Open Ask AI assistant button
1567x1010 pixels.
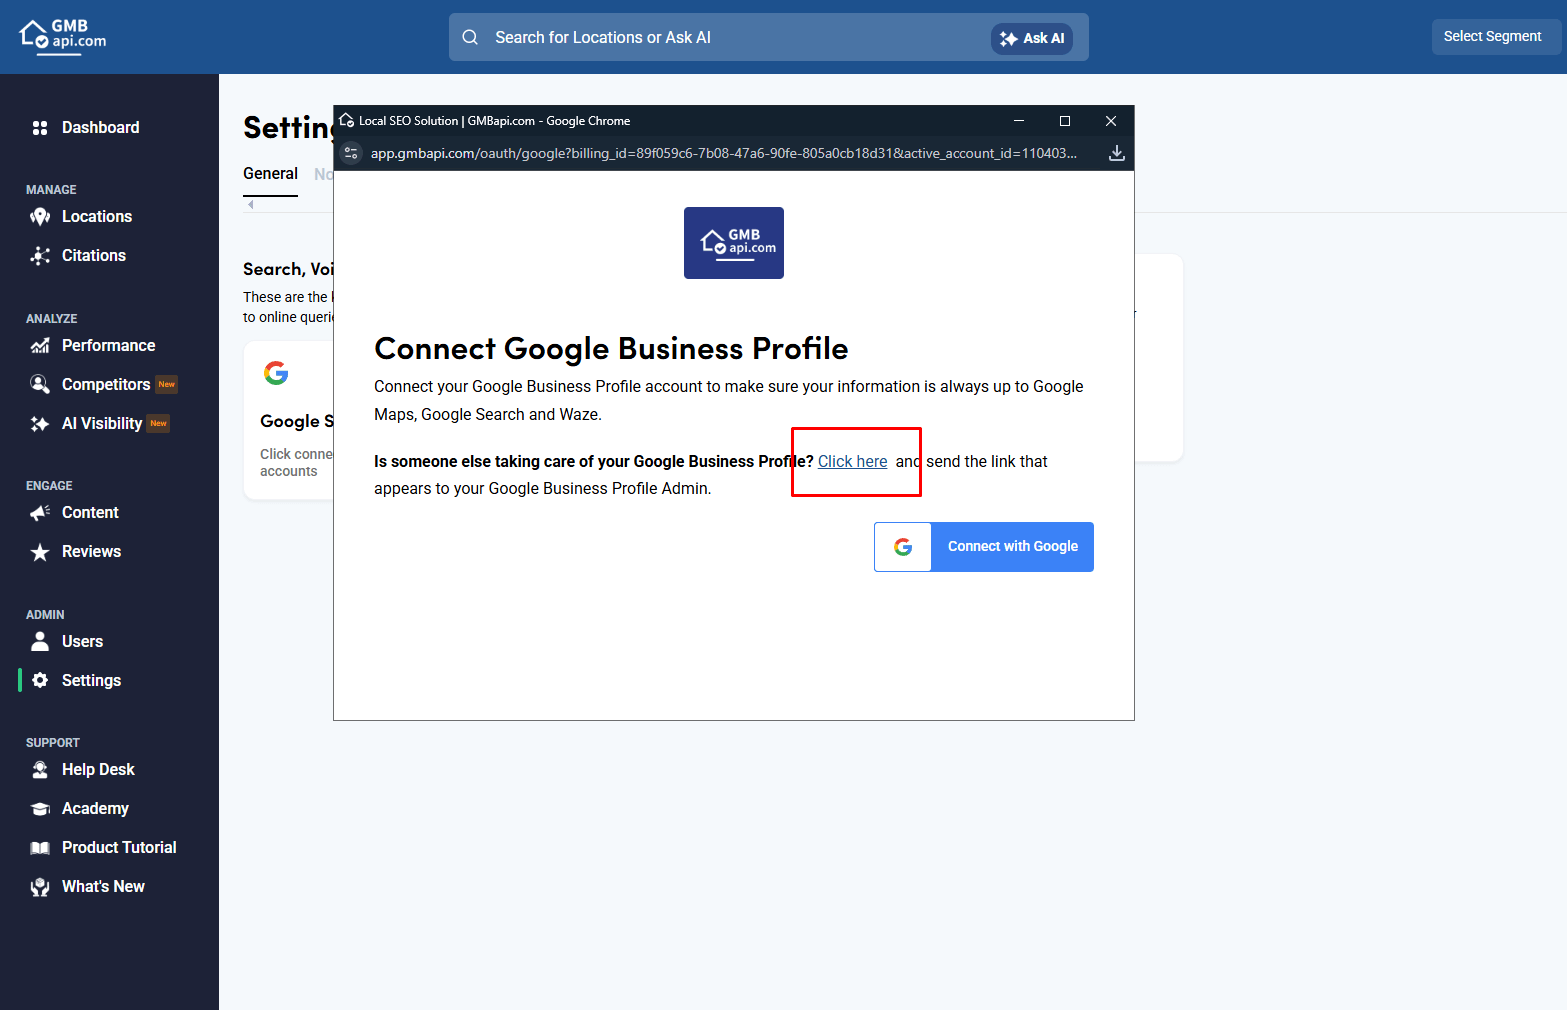(1032, 38)
